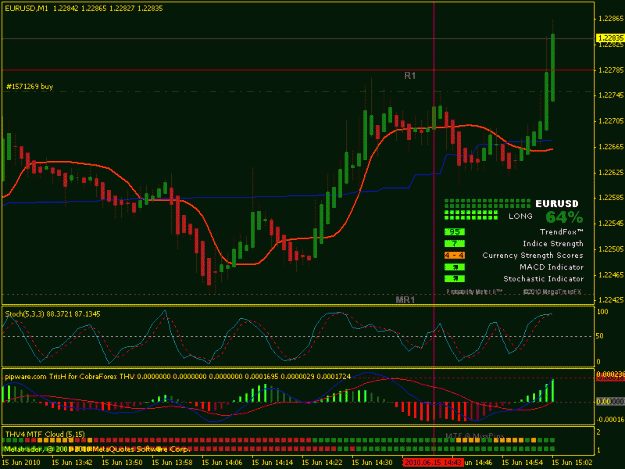
Task: Click the MTF © MissPips credit text
Action: [474, 436]
